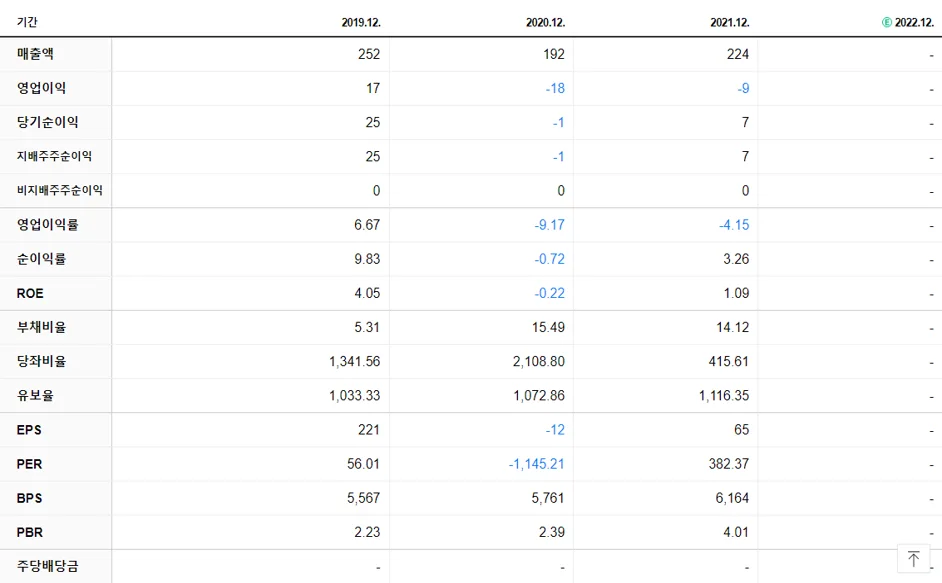The image size is (942, 583).
Task: Click the 순이익률 value -0.72
Action: (x=550, y=259)
